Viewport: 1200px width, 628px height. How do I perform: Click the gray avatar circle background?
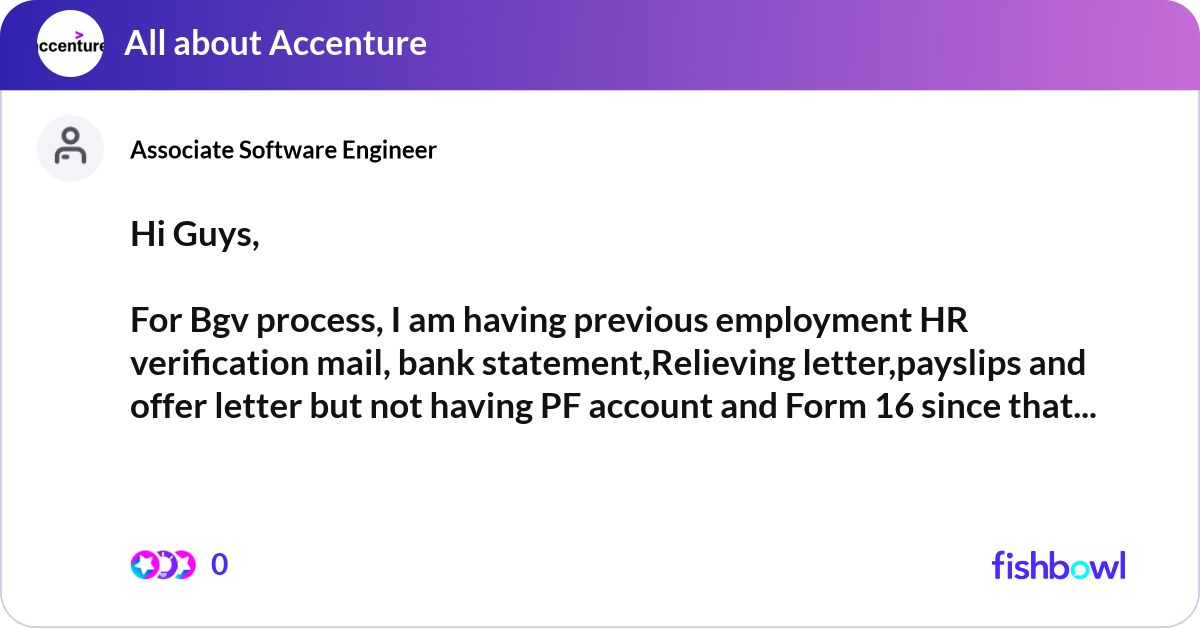(70, 148)
